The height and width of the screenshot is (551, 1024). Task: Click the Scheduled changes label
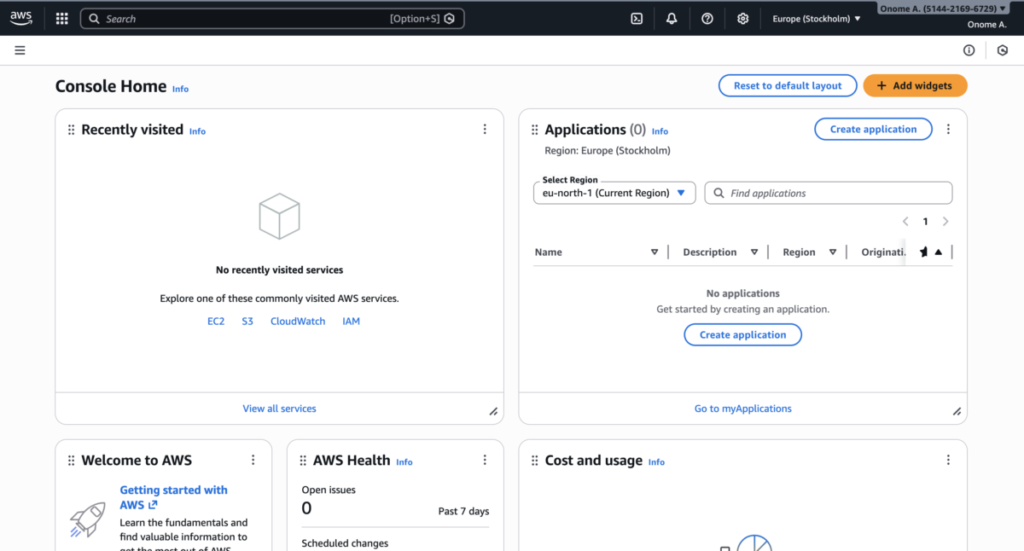345,543
